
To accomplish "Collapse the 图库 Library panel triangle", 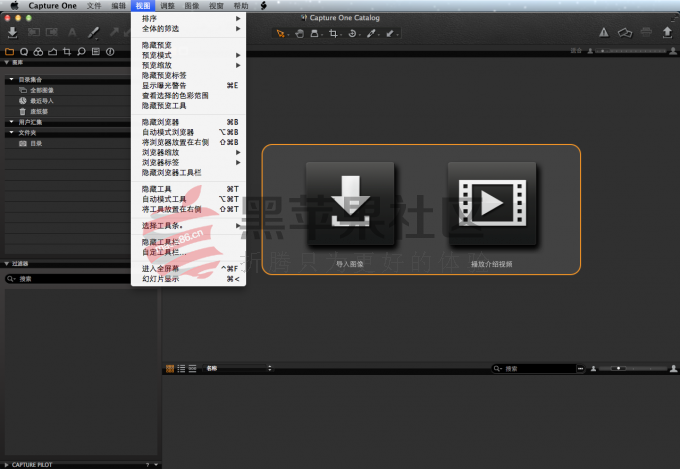I will click(x=7, y=62).
